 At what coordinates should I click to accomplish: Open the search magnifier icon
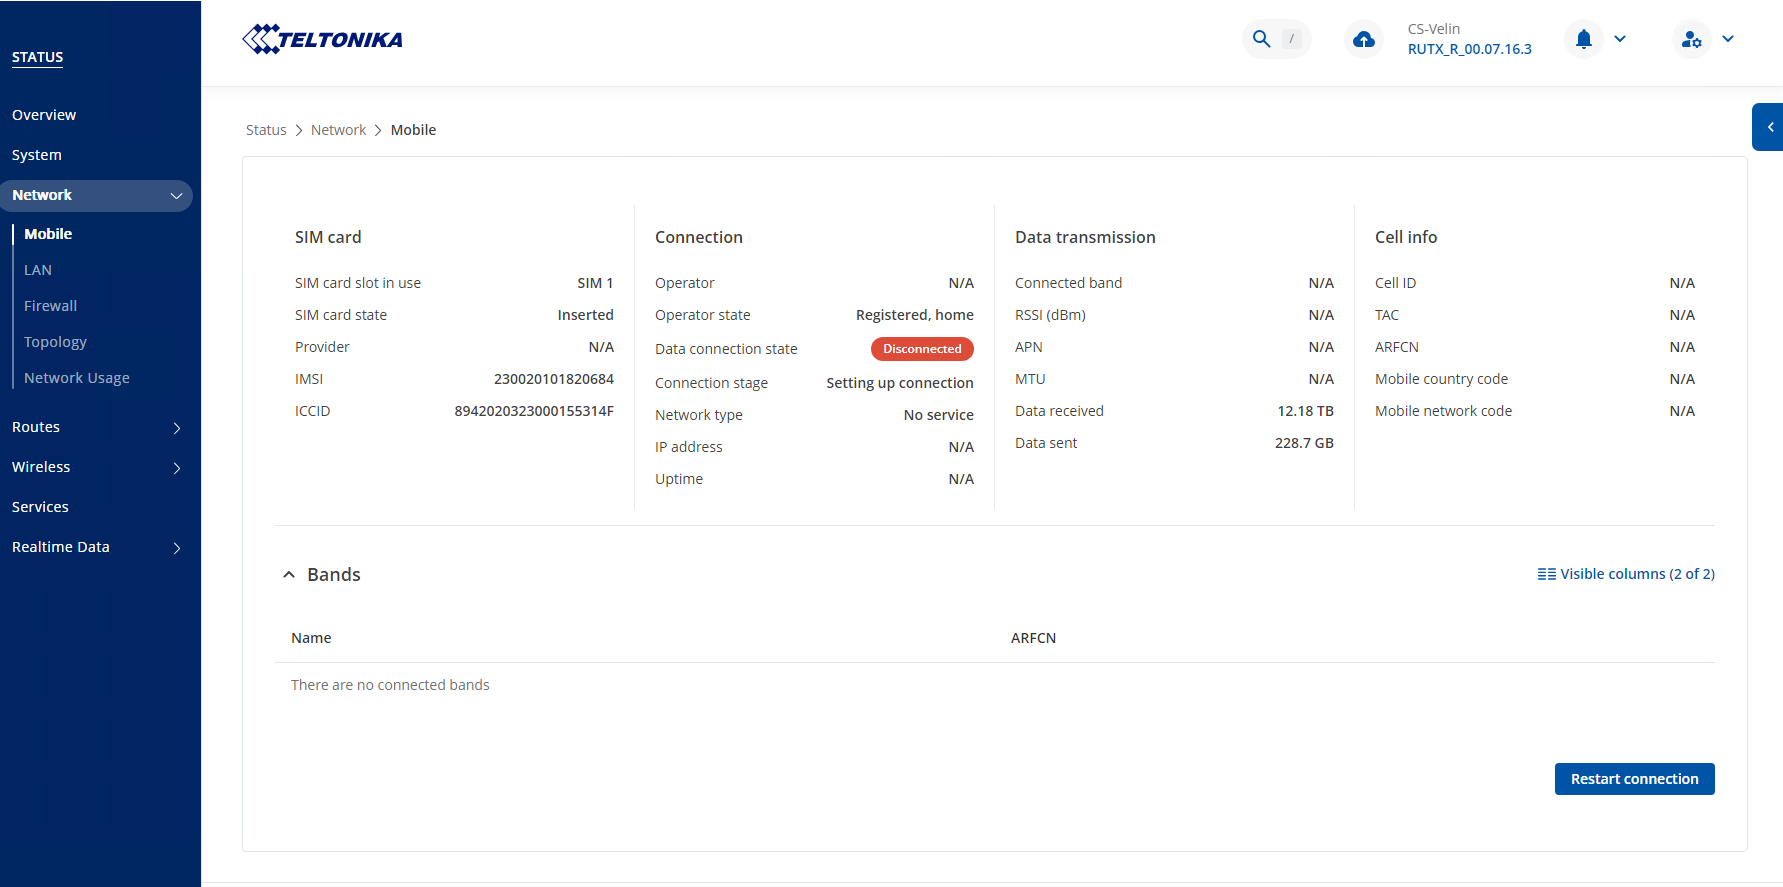[1262, 39]
